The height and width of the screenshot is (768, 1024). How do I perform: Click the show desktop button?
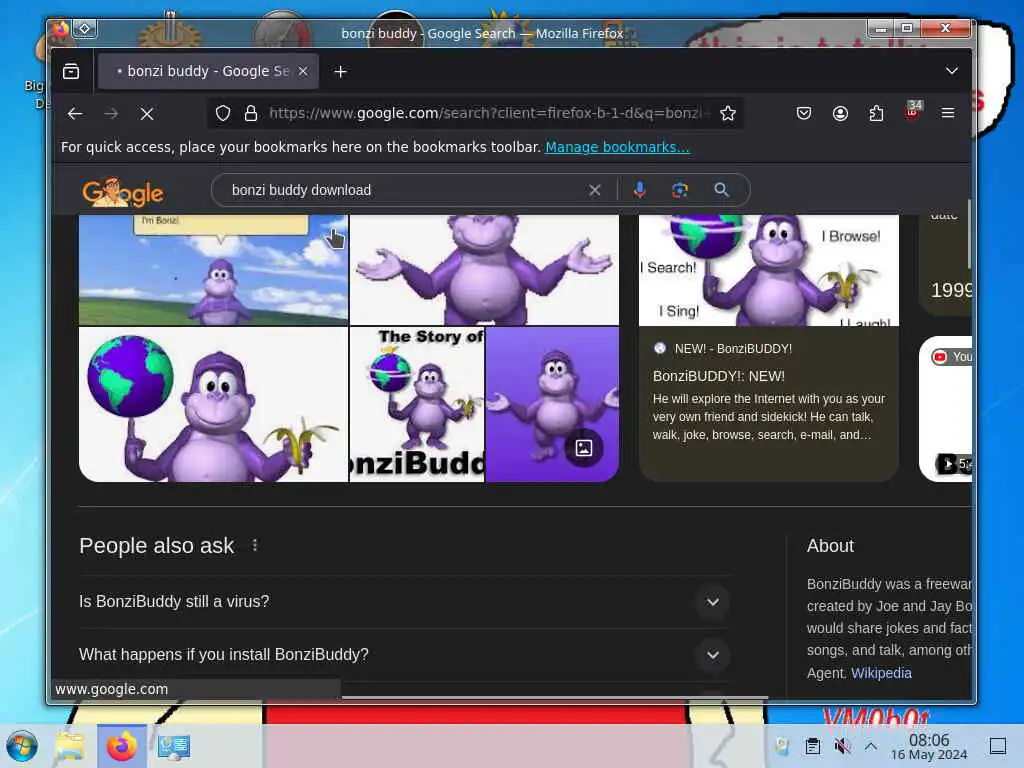(998, 746)
